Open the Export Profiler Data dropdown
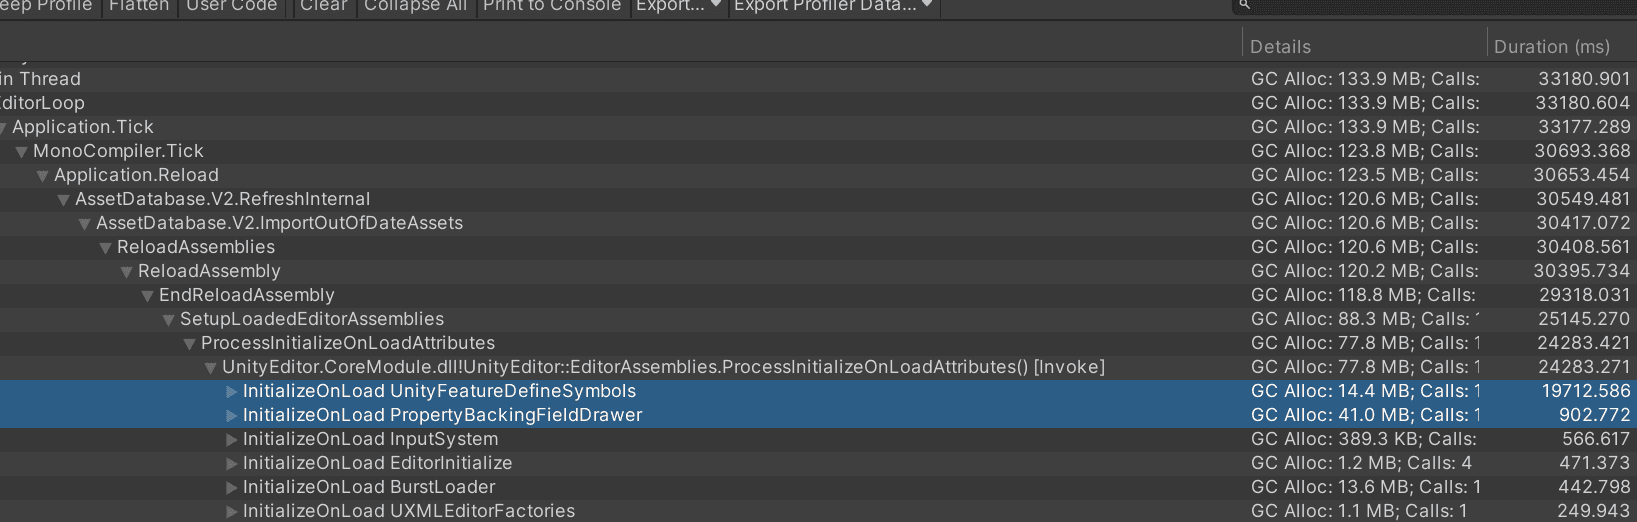The height and width of the screenshot is (522, 1637). tap(833, 8)
